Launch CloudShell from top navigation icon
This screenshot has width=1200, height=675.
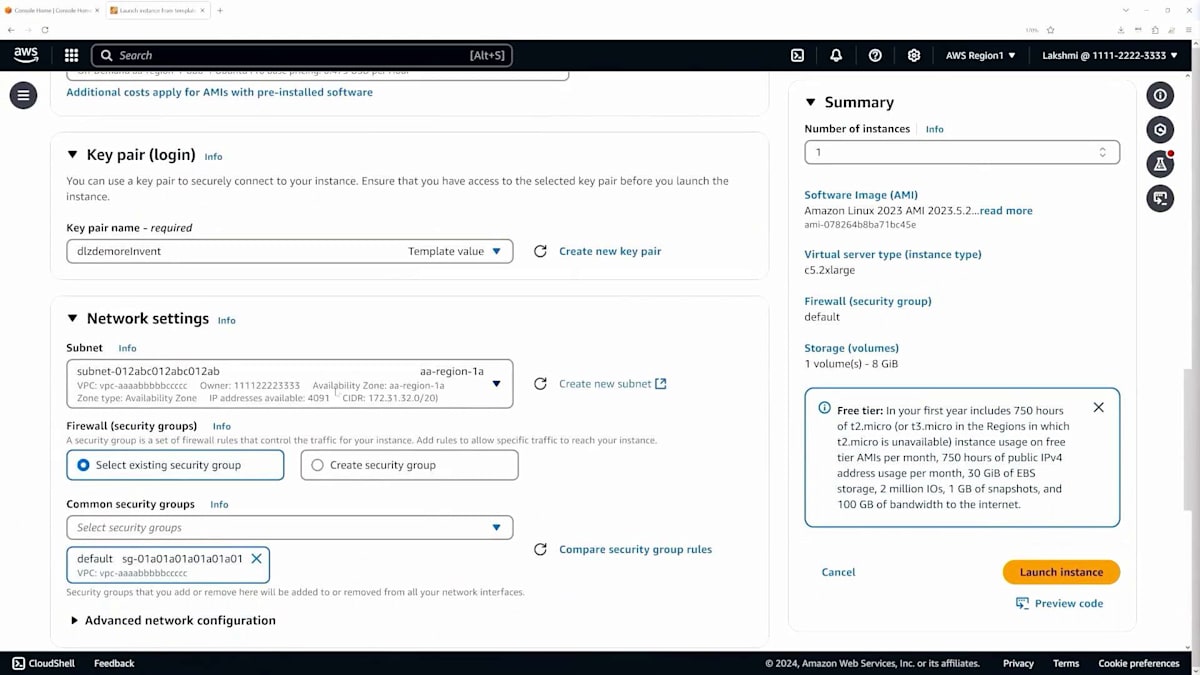point(798,56)
